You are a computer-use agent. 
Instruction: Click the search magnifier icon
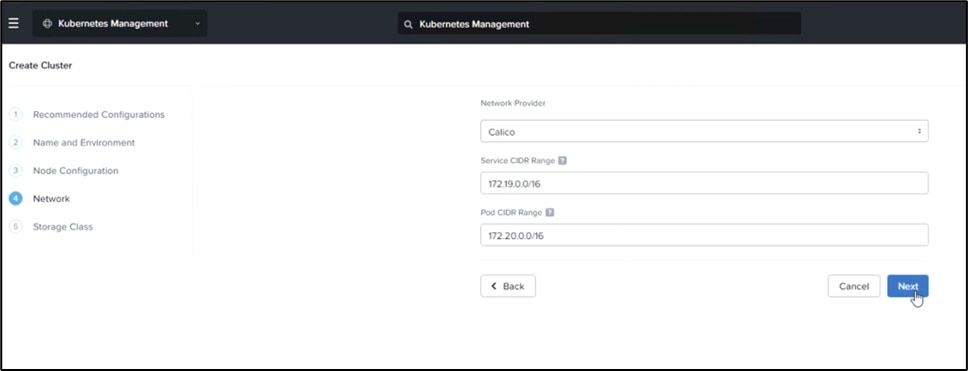pyautogui.click(x=408, y=25)
